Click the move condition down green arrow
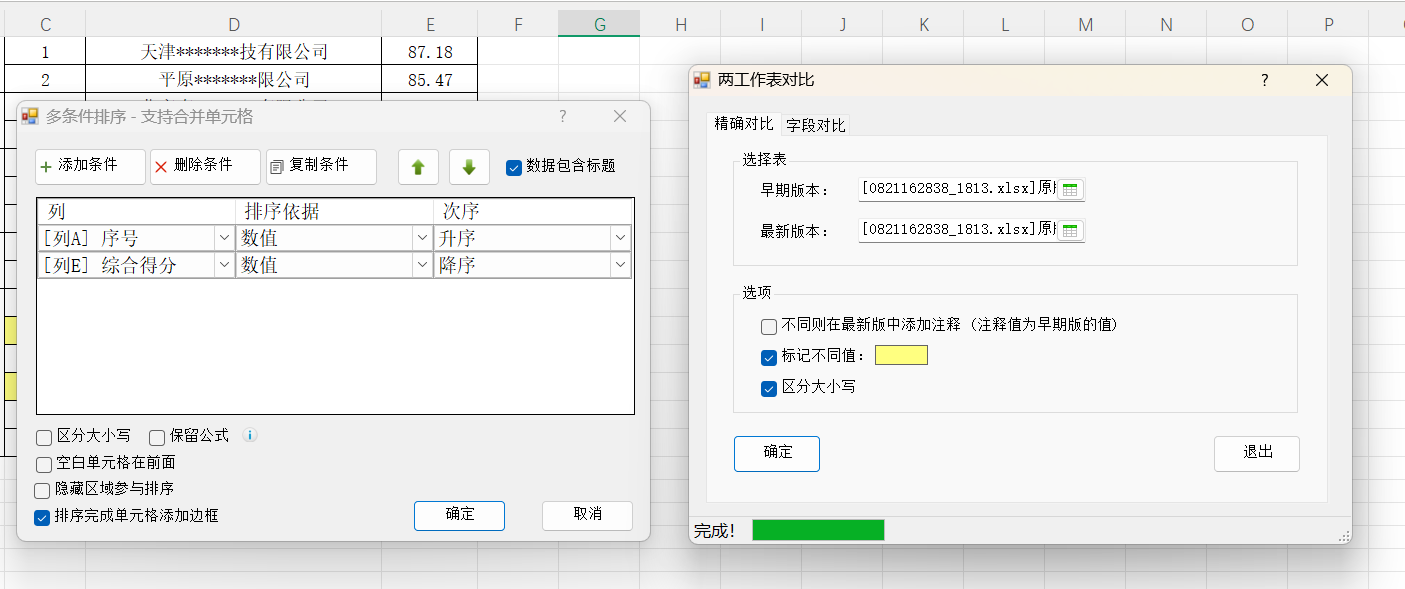 coord(469,167)
